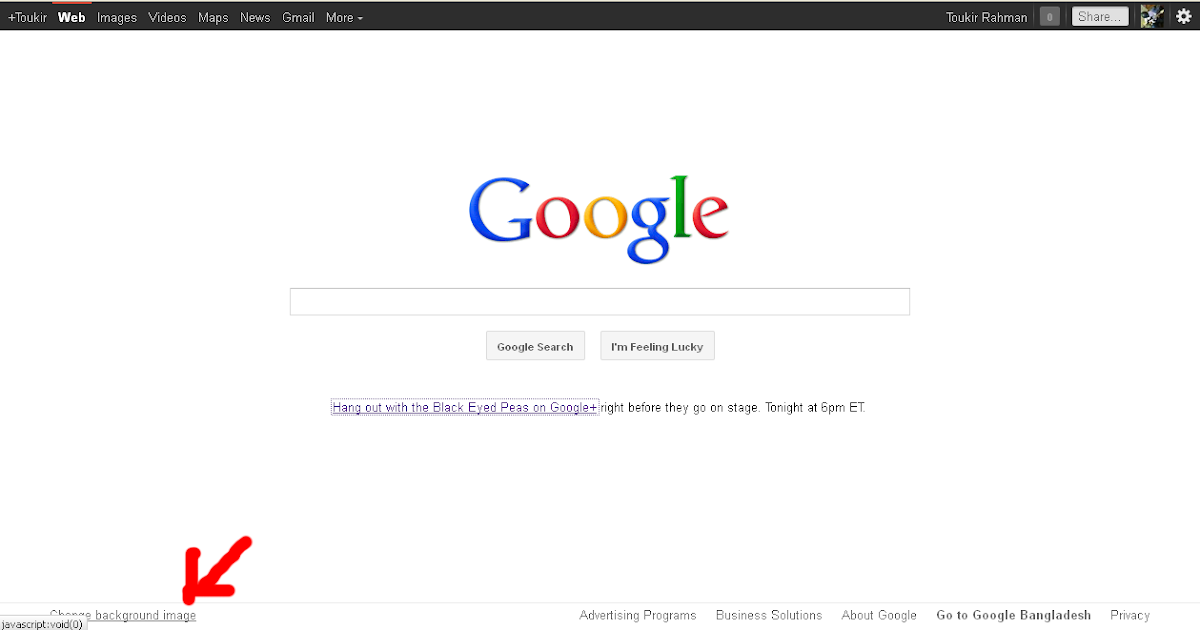
Task: Click Change background image link
Action: coord(123,615)
